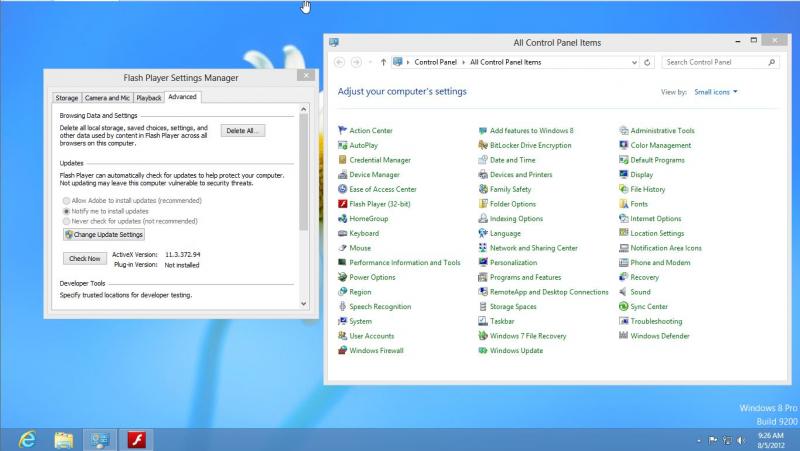Open File Explorer from the taskbar
Screen dimensions: 800x451
64,440
